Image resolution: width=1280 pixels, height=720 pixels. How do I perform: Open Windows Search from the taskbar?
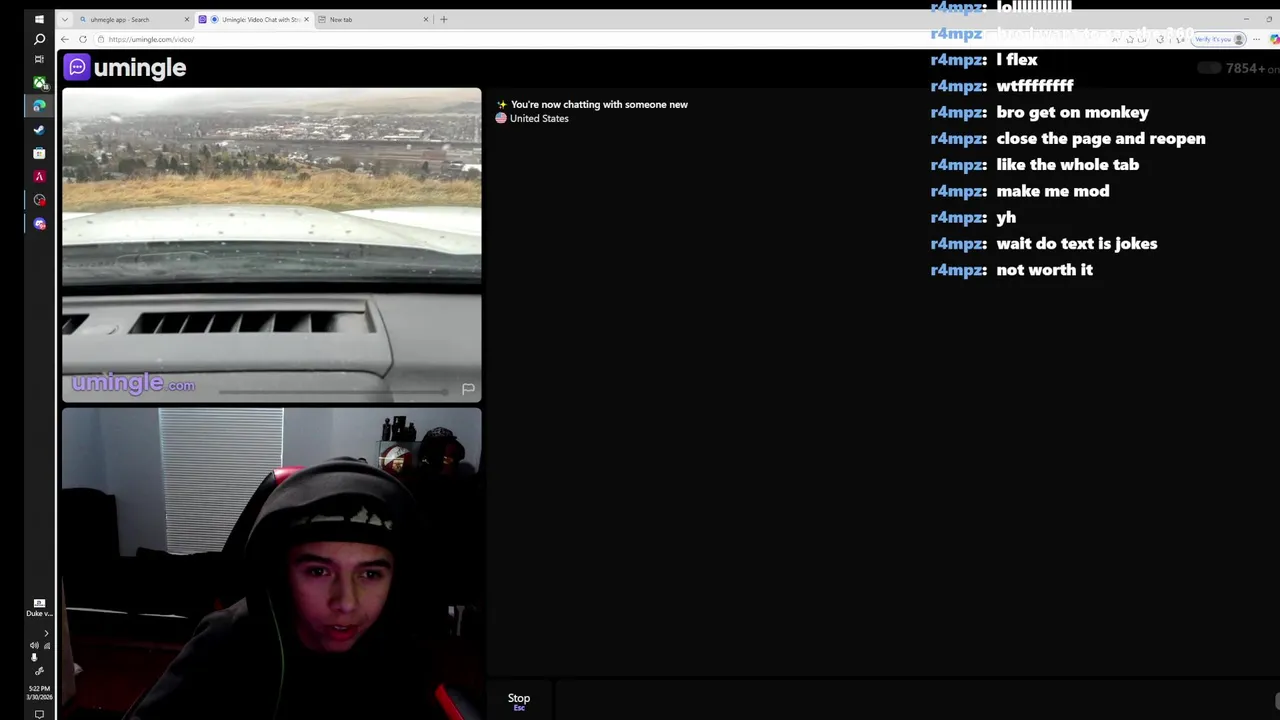(39, 39)
